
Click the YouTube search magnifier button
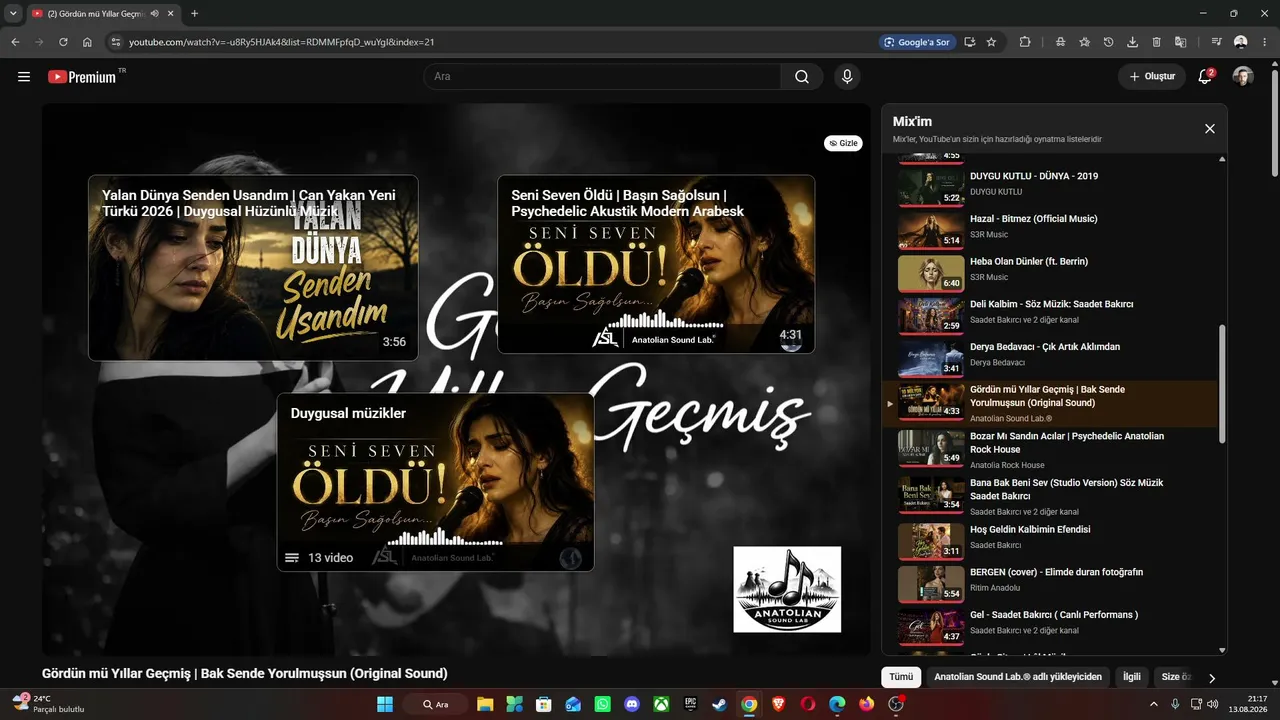(802, 77)
